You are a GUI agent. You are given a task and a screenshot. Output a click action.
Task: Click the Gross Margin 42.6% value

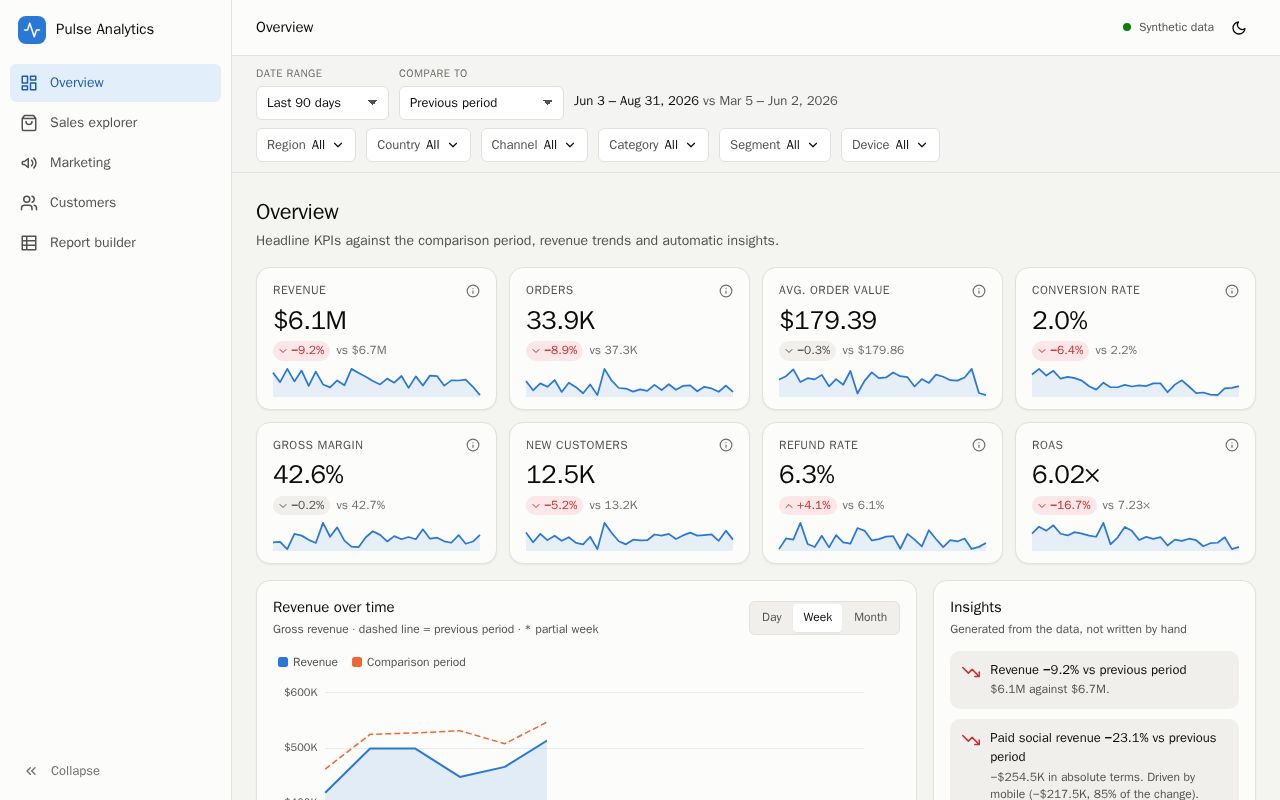point(308,475)
